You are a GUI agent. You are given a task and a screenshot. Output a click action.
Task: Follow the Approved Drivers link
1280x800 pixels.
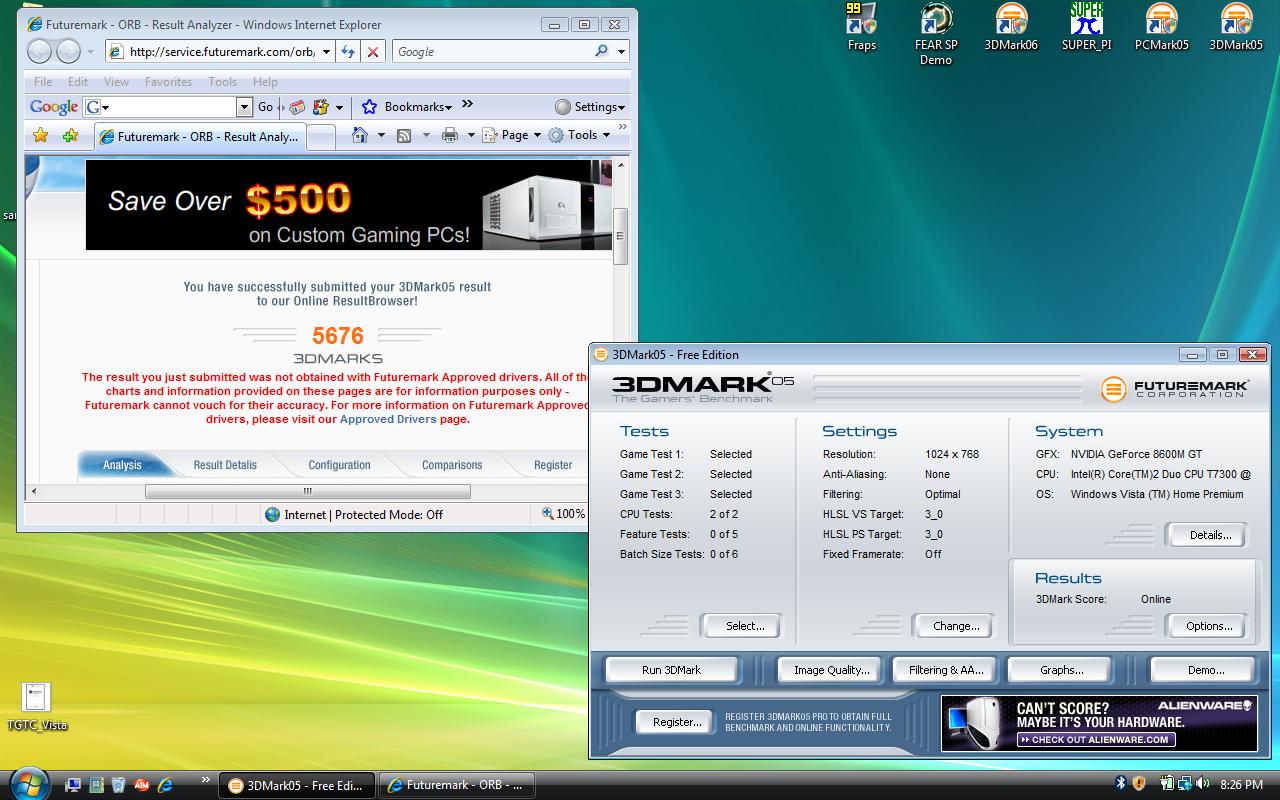click(x=388, y=419)
